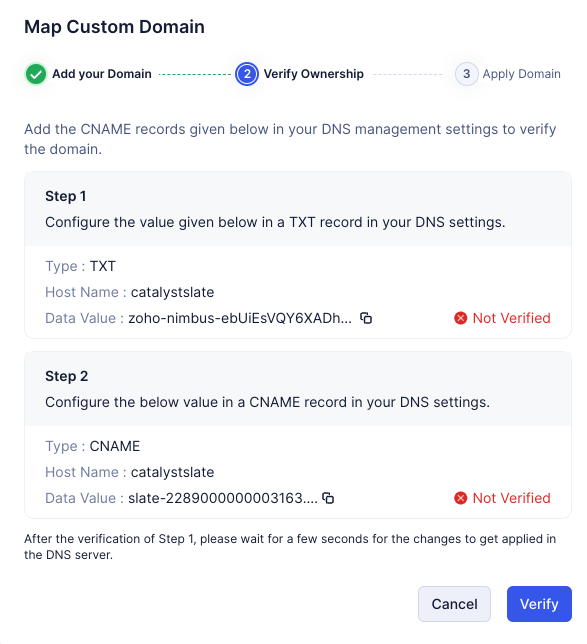Click the slate-2289 CNAME data value text
The height and width of the screenshot is (644, 587).
(223, 498)
